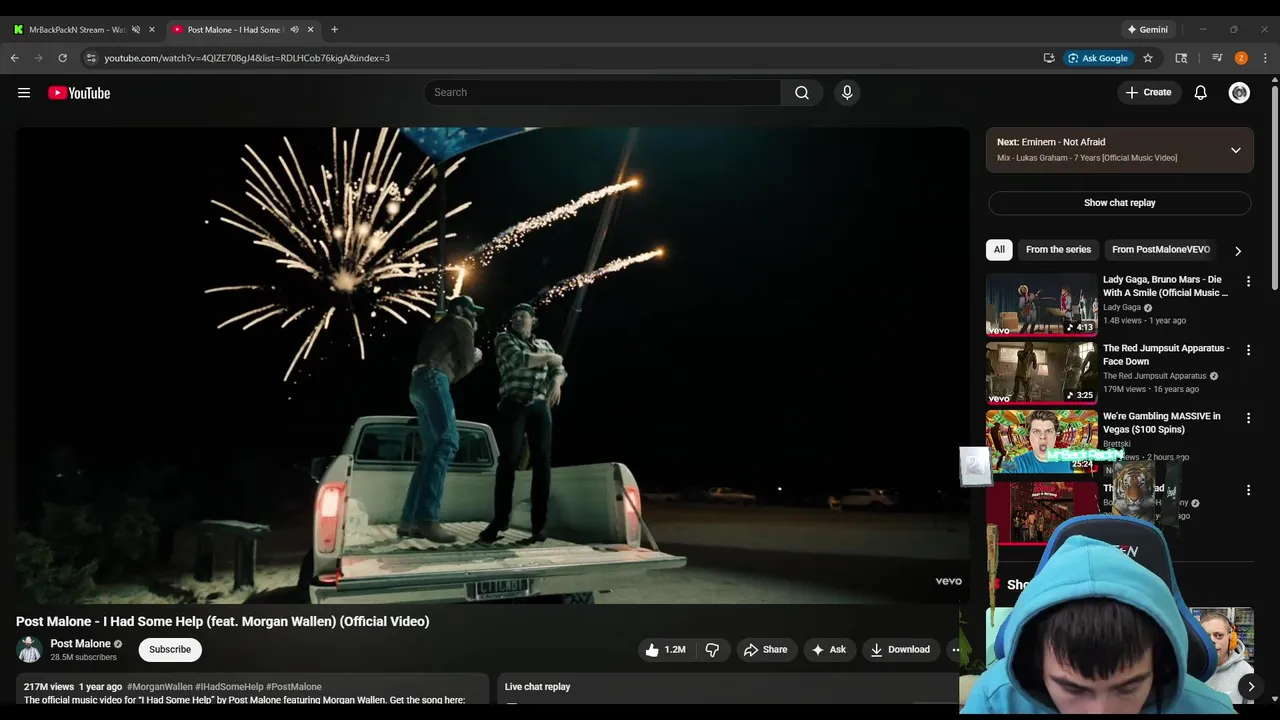Open the Create button
Image resolution: width=1280 pixels, height=720 pixels.
tap(1148, 92)
